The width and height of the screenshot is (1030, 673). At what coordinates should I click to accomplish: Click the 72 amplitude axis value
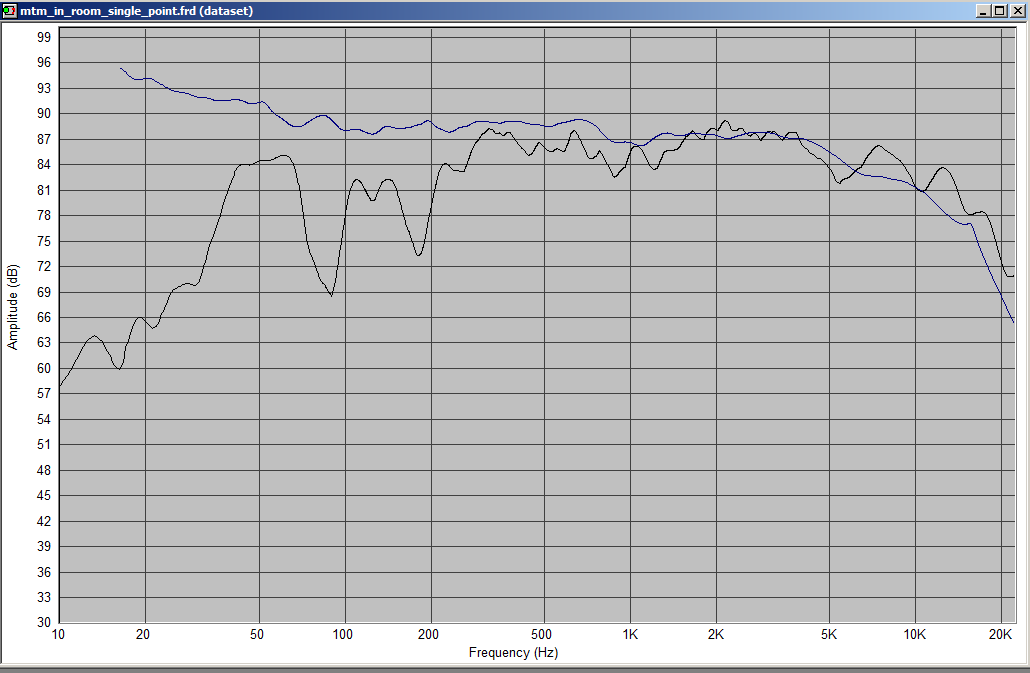44,267
